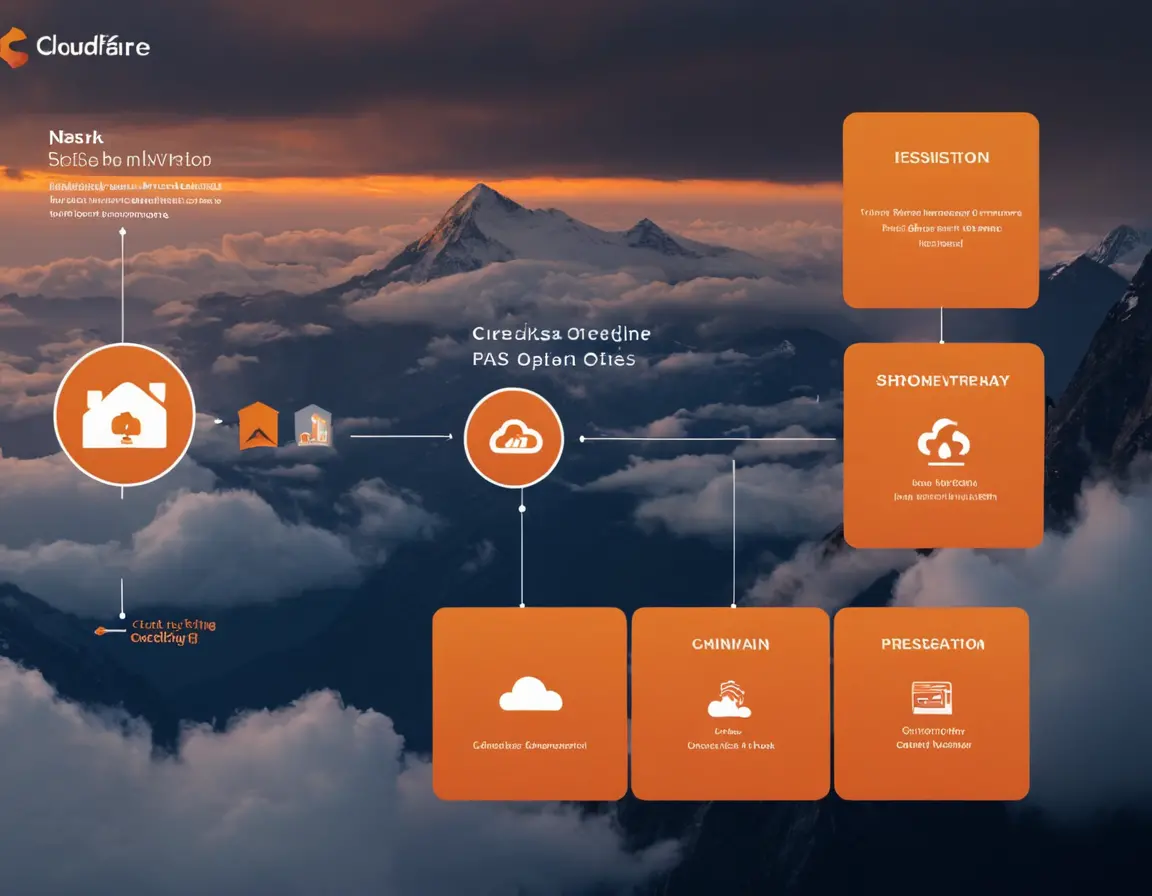The width and height of the screenshot is (1152, 896).
Task: Click browser window icon in PRESTEATION card
Action: (932, 697)
